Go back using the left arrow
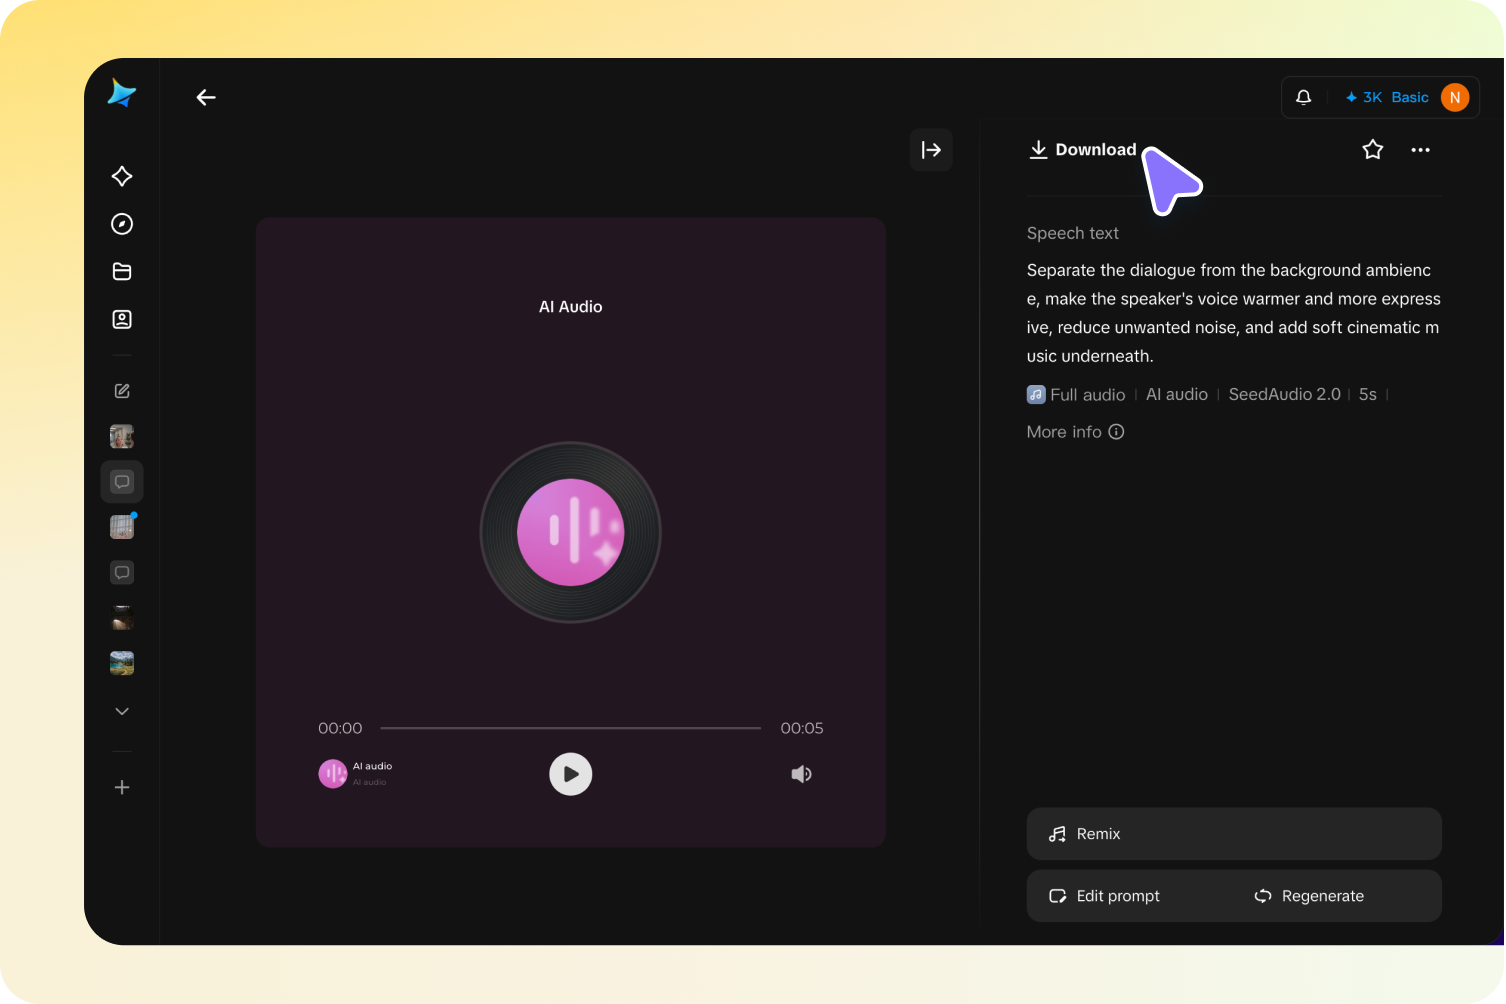 (x=206, y=97)
